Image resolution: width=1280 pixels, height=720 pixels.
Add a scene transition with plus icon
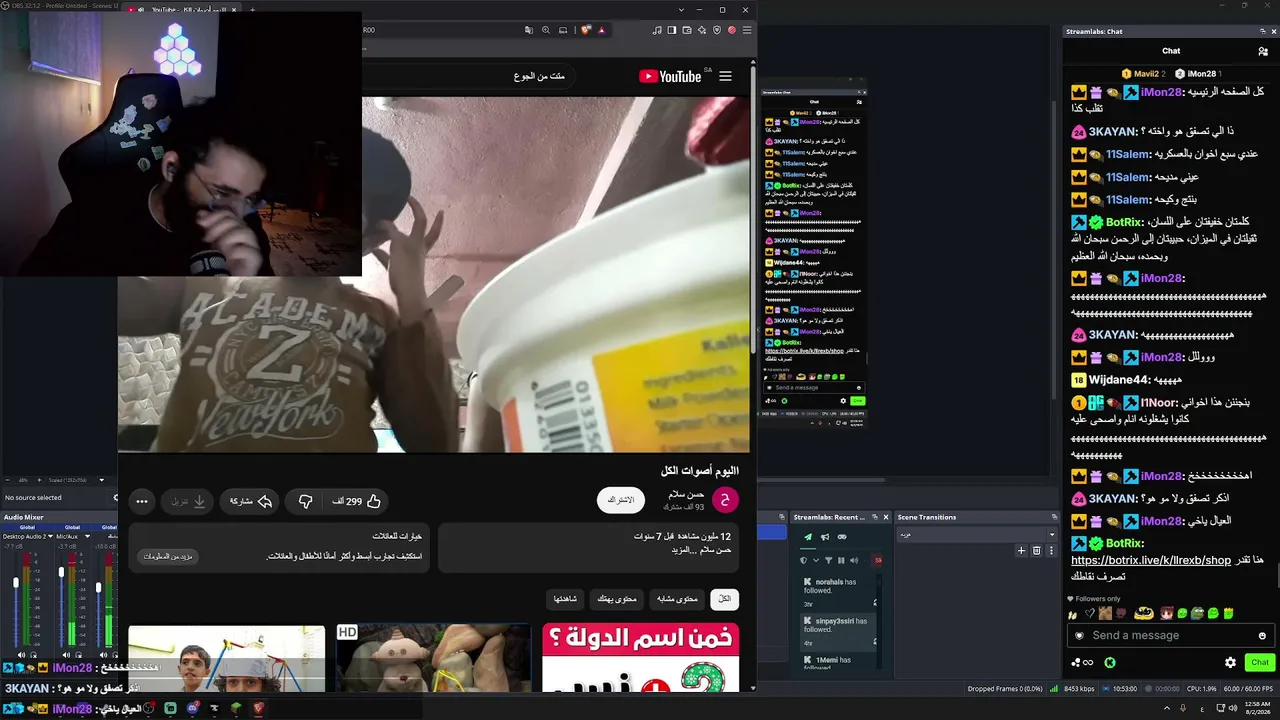(1021, 550)
